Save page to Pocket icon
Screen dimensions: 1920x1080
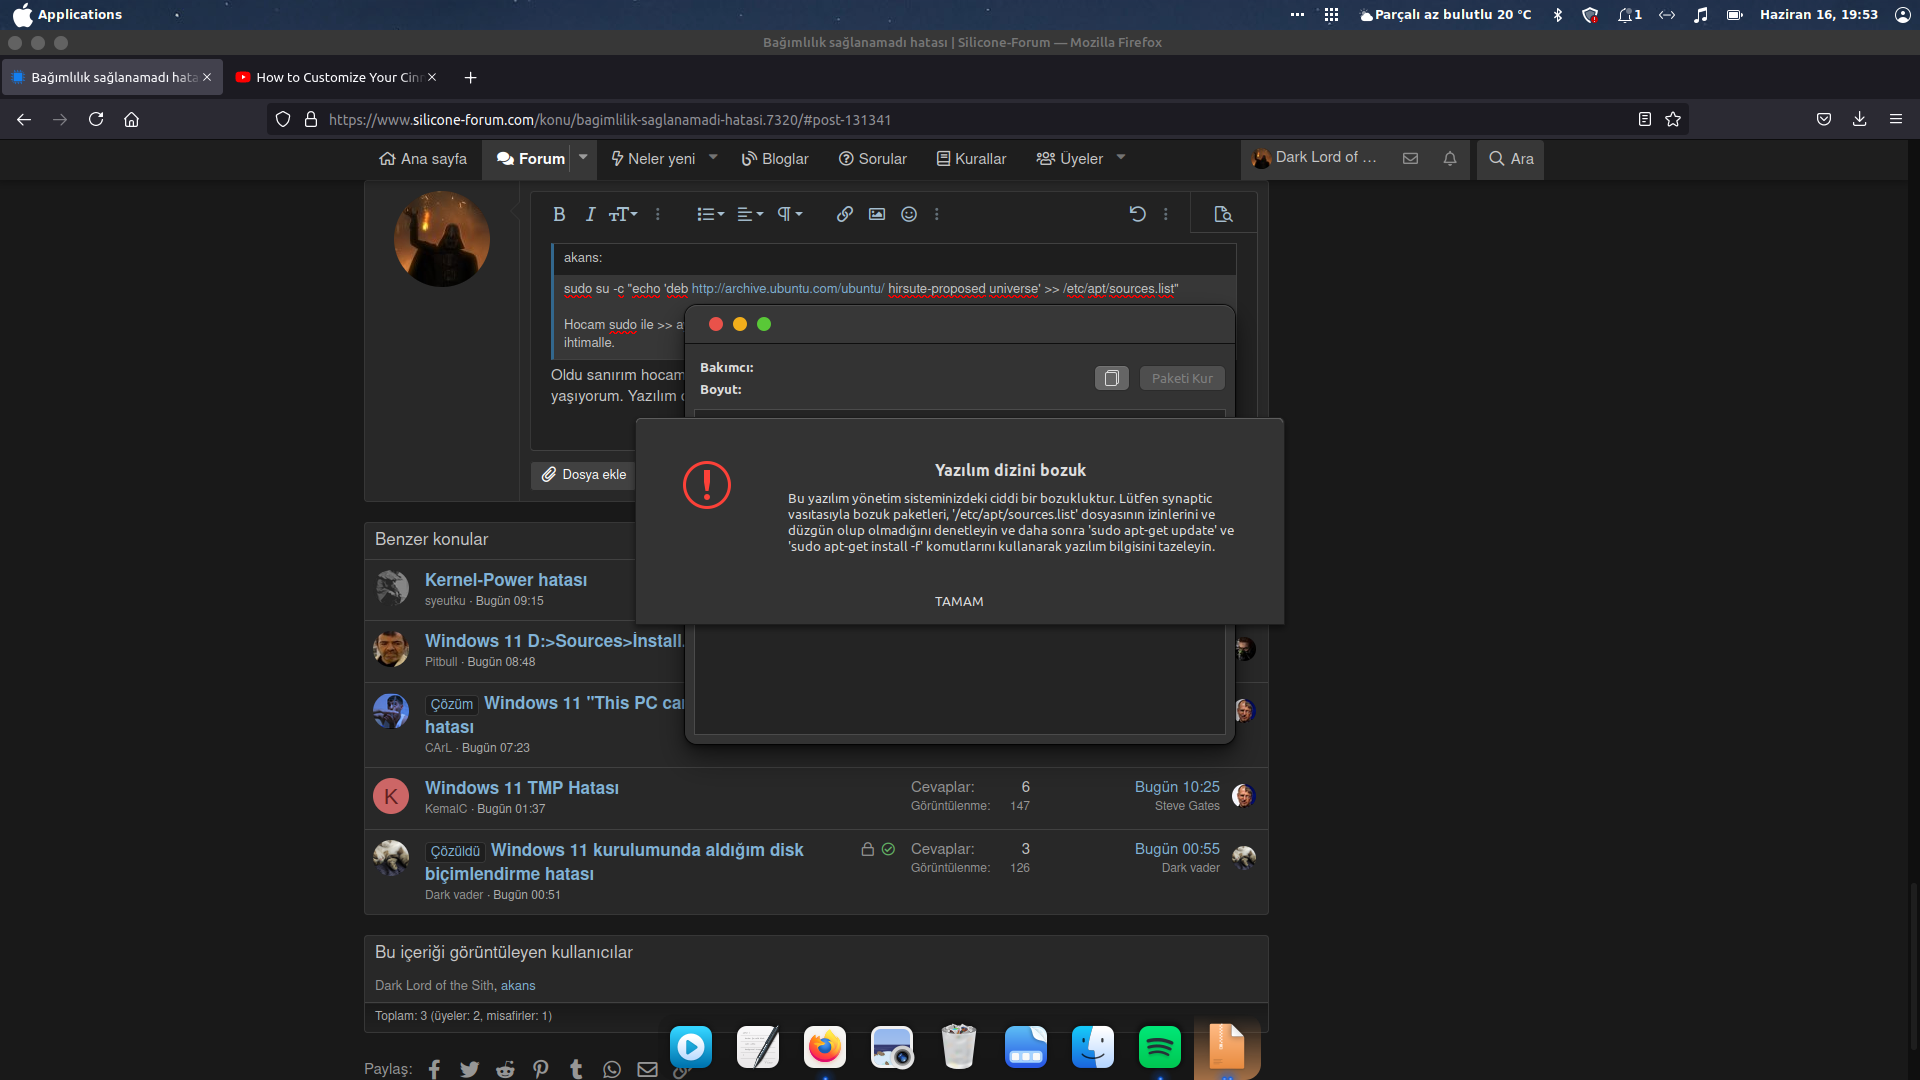click(x=1824, y=119)
